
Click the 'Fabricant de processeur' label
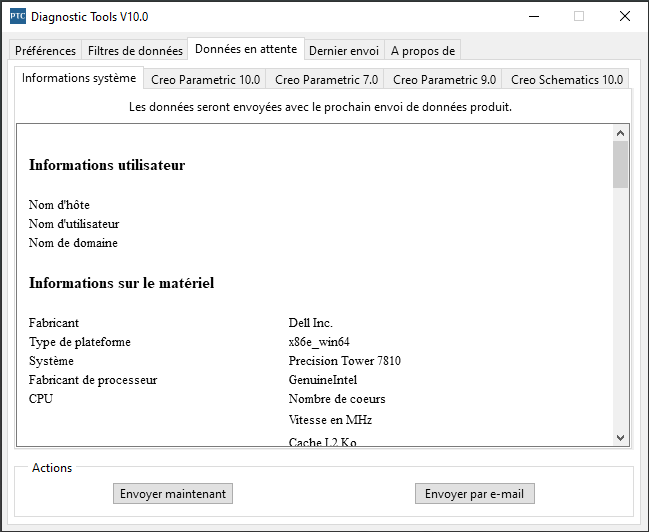pos(93,380)
